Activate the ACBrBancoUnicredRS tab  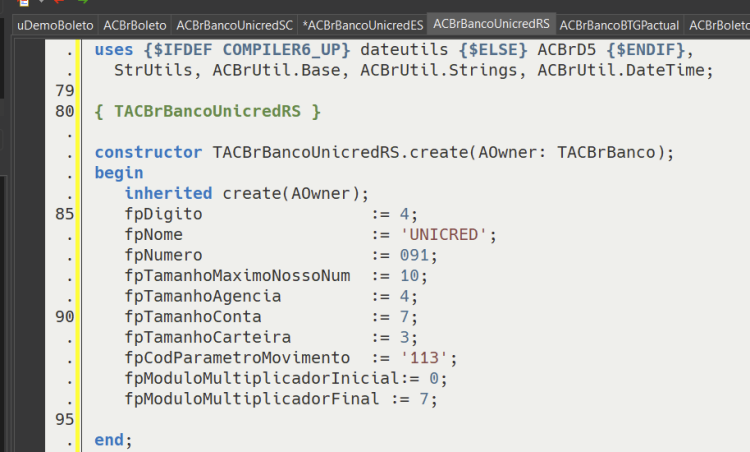pyautogui.click(x=491, y=24)
